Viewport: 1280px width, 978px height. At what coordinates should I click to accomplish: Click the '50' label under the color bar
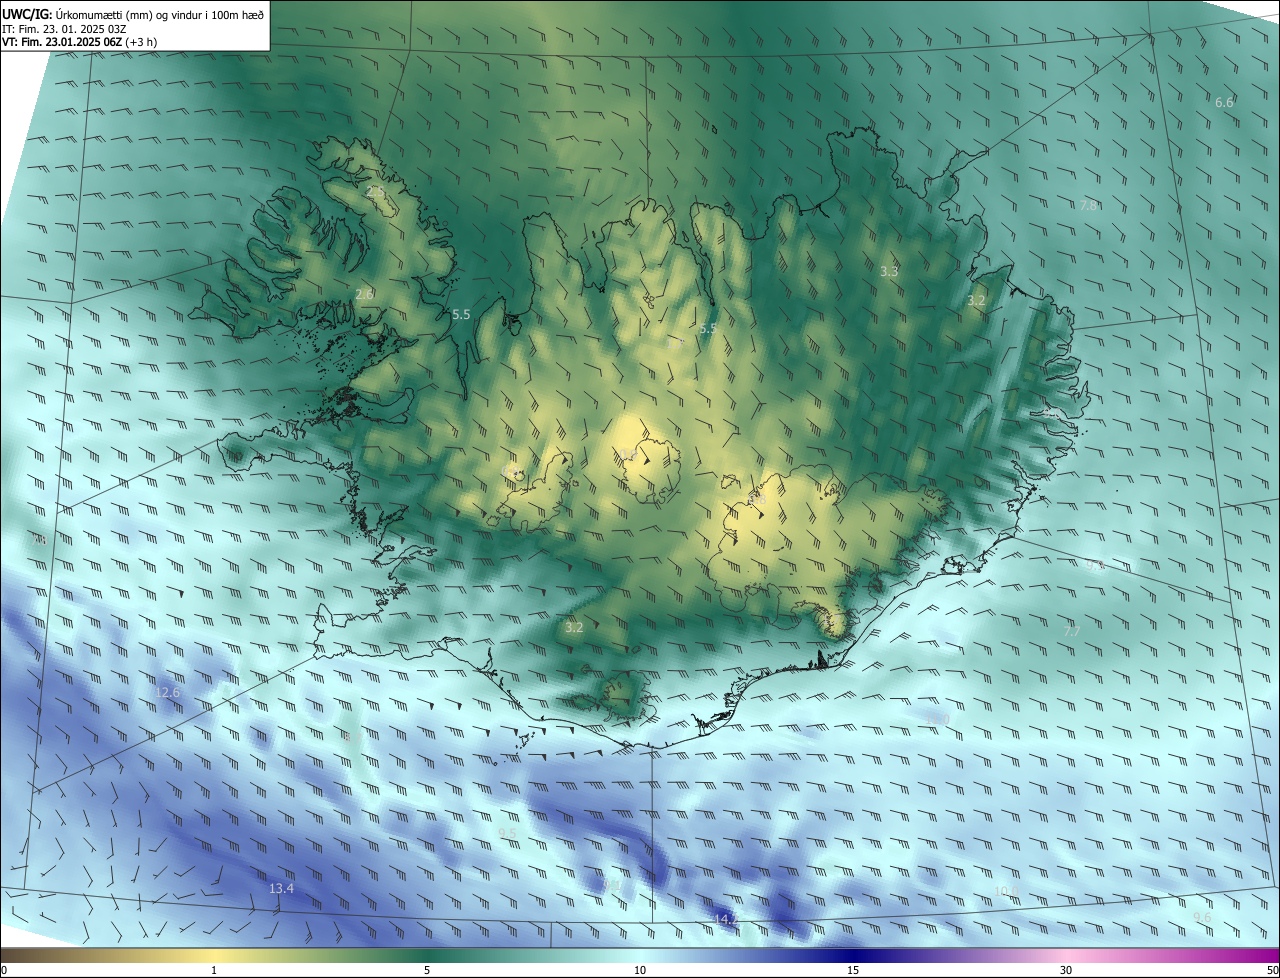coord(1271,970)
